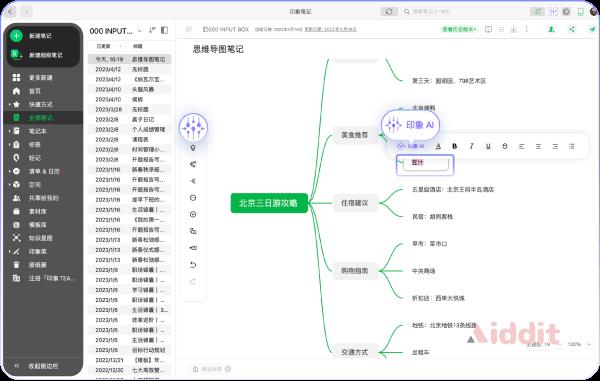This screenshot has width=600, height=381.
Task: Apply italic formatting in the node toolbar
Action: click(471, 146)
